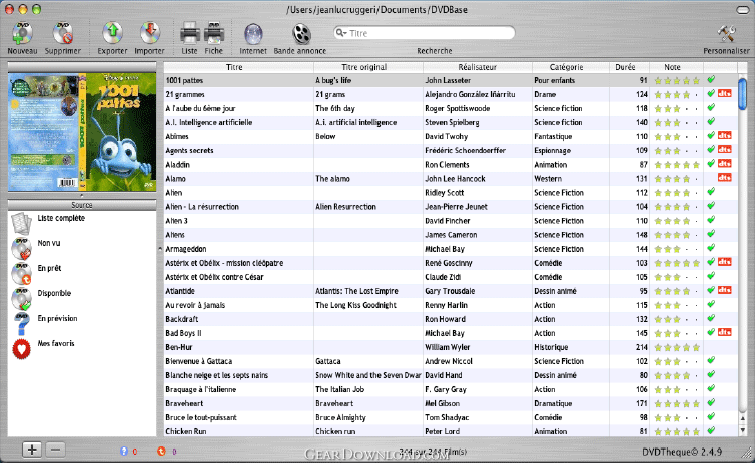Click the star rating of Ben-Hur
Screen dimensions: 755x463
click(x=677, y=347)
